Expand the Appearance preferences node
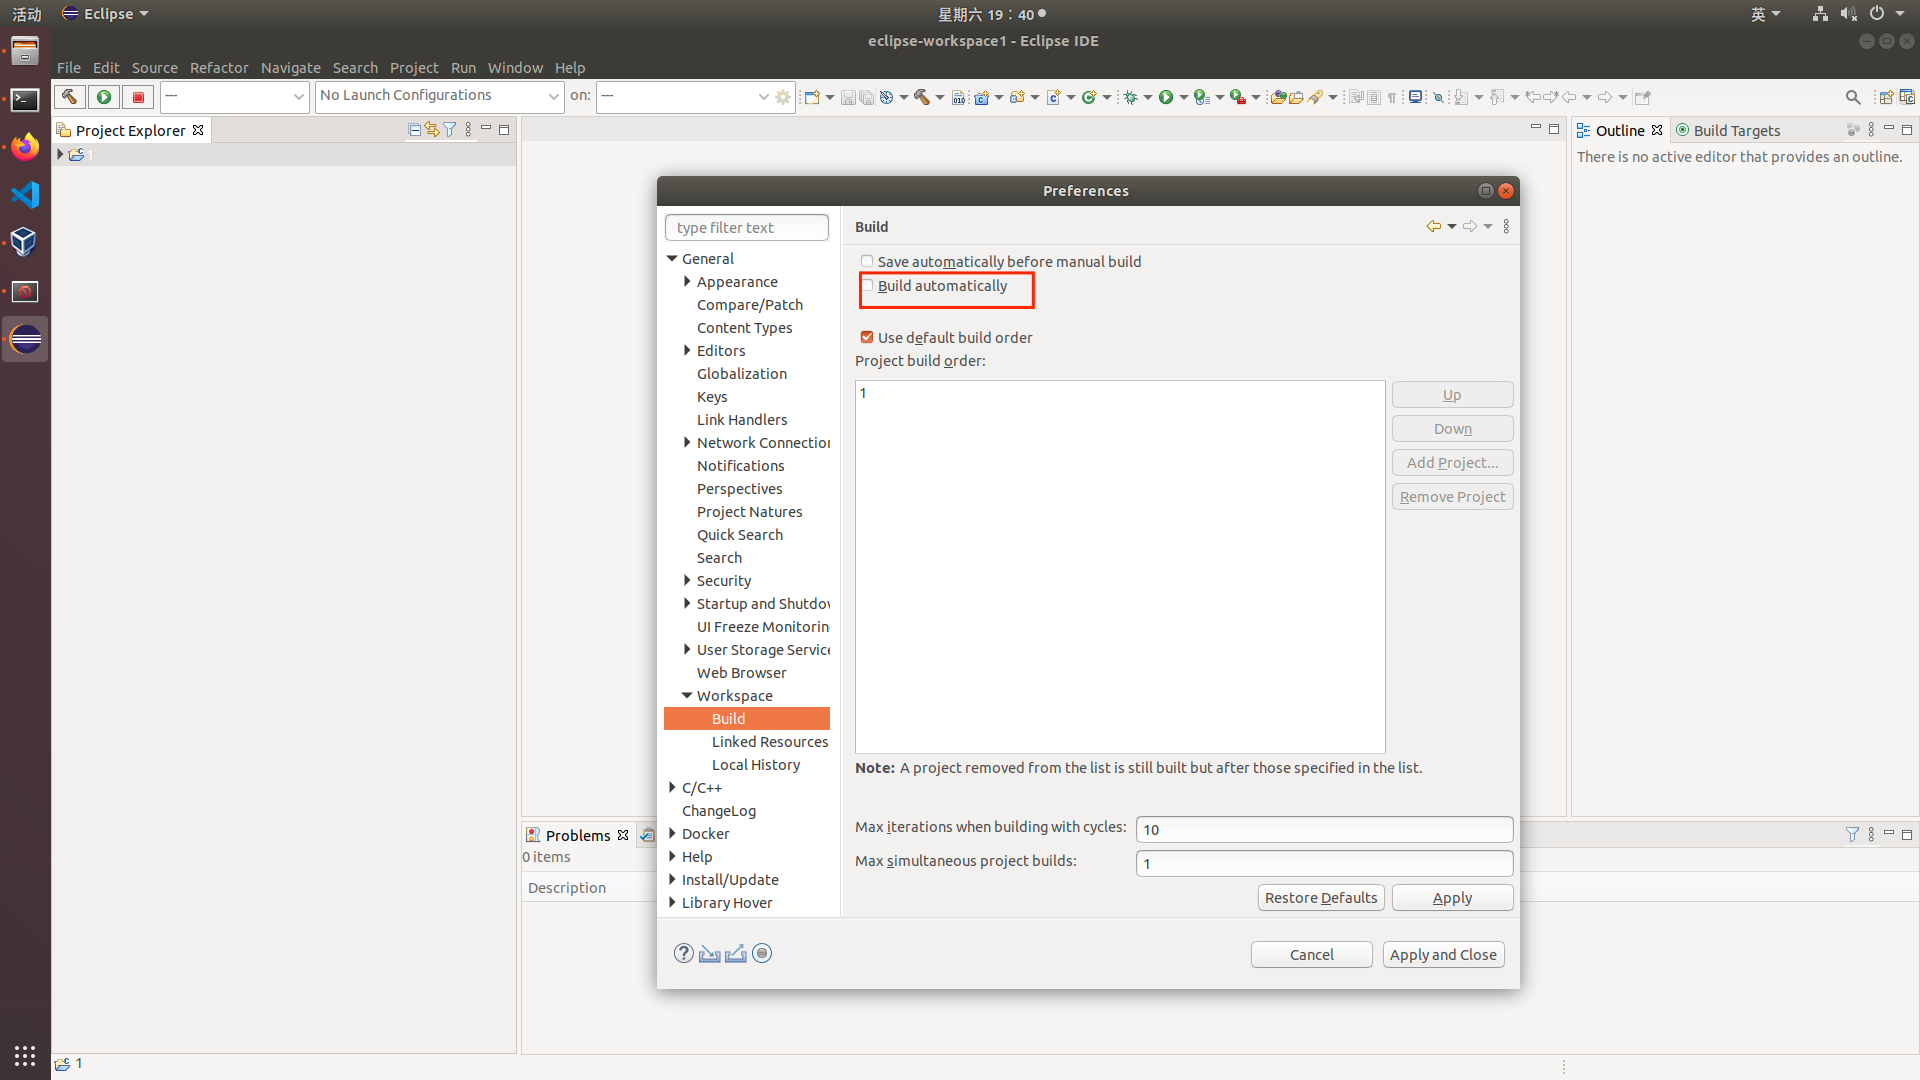The image size is (1920, 1080). point(687,282)
